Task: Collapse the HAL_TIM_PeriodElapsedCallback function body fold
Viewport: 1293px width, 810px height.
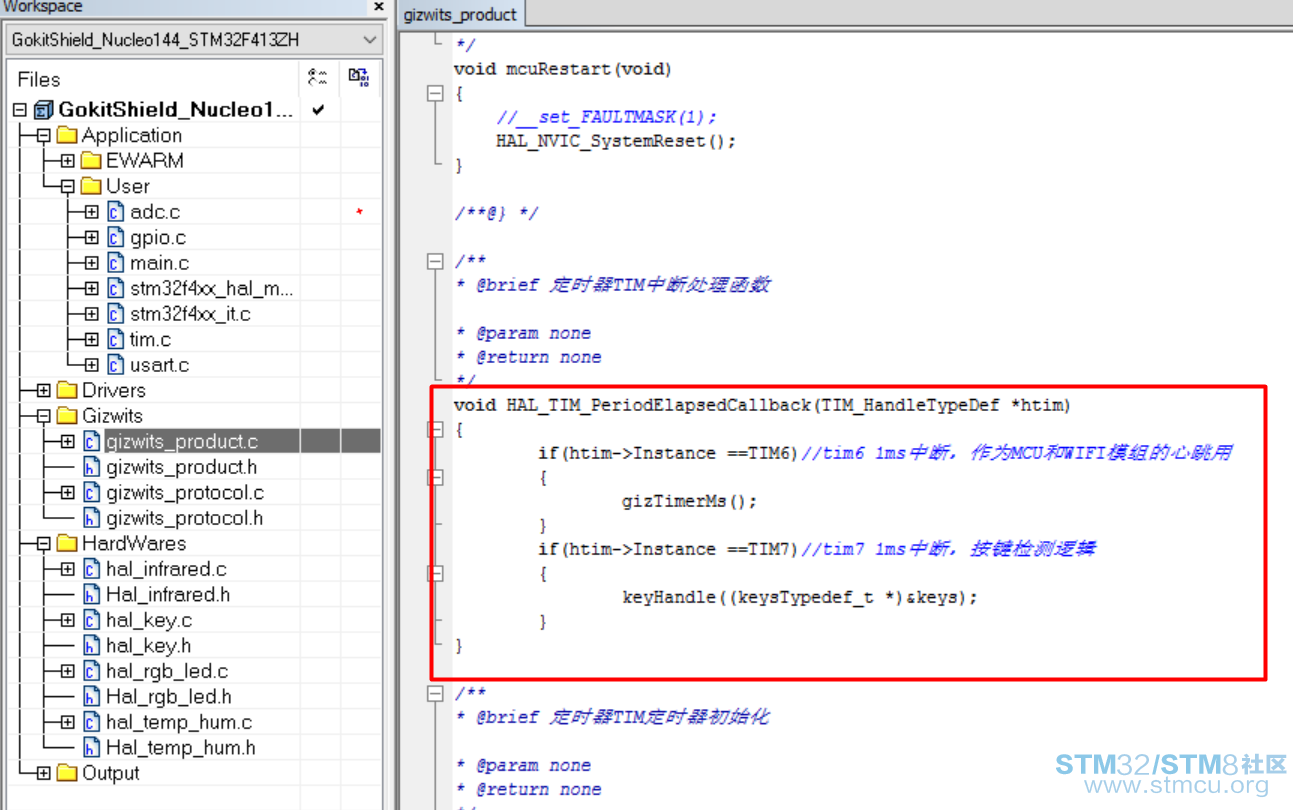Action: point(434,429)
